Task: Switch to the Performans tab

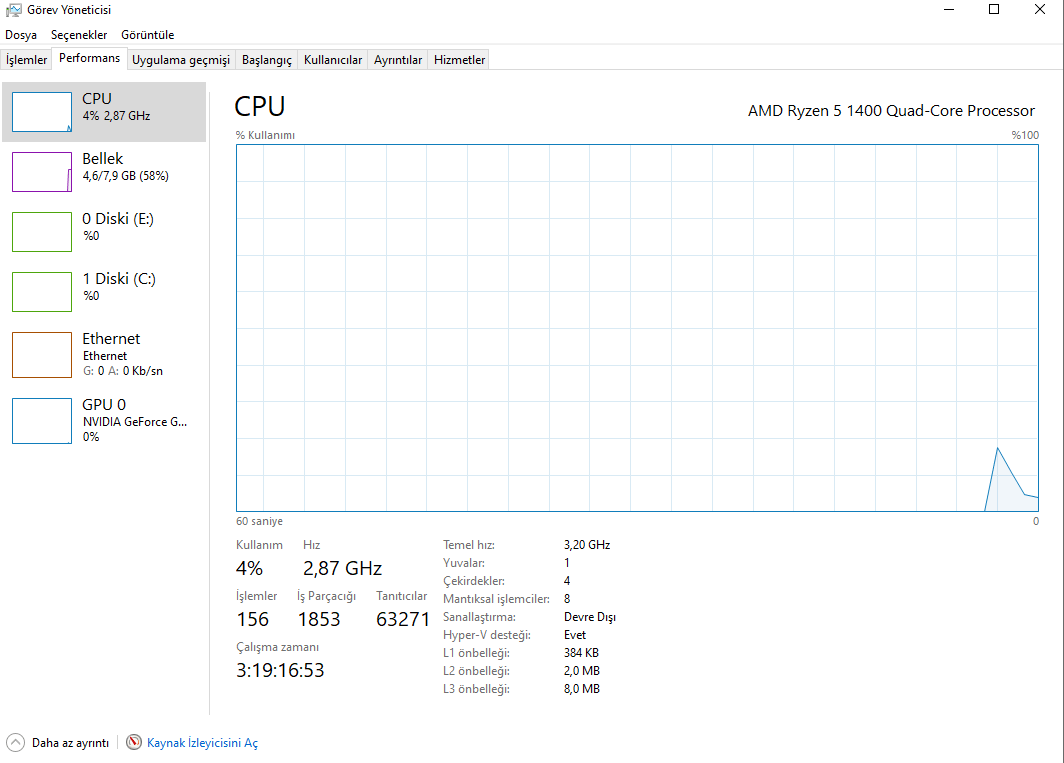Action: click(90, 58)
